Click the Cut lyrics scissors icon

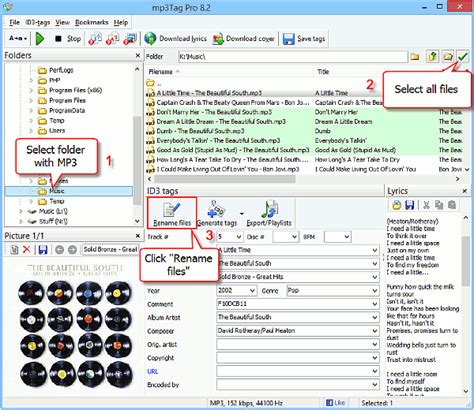(426, 205)
